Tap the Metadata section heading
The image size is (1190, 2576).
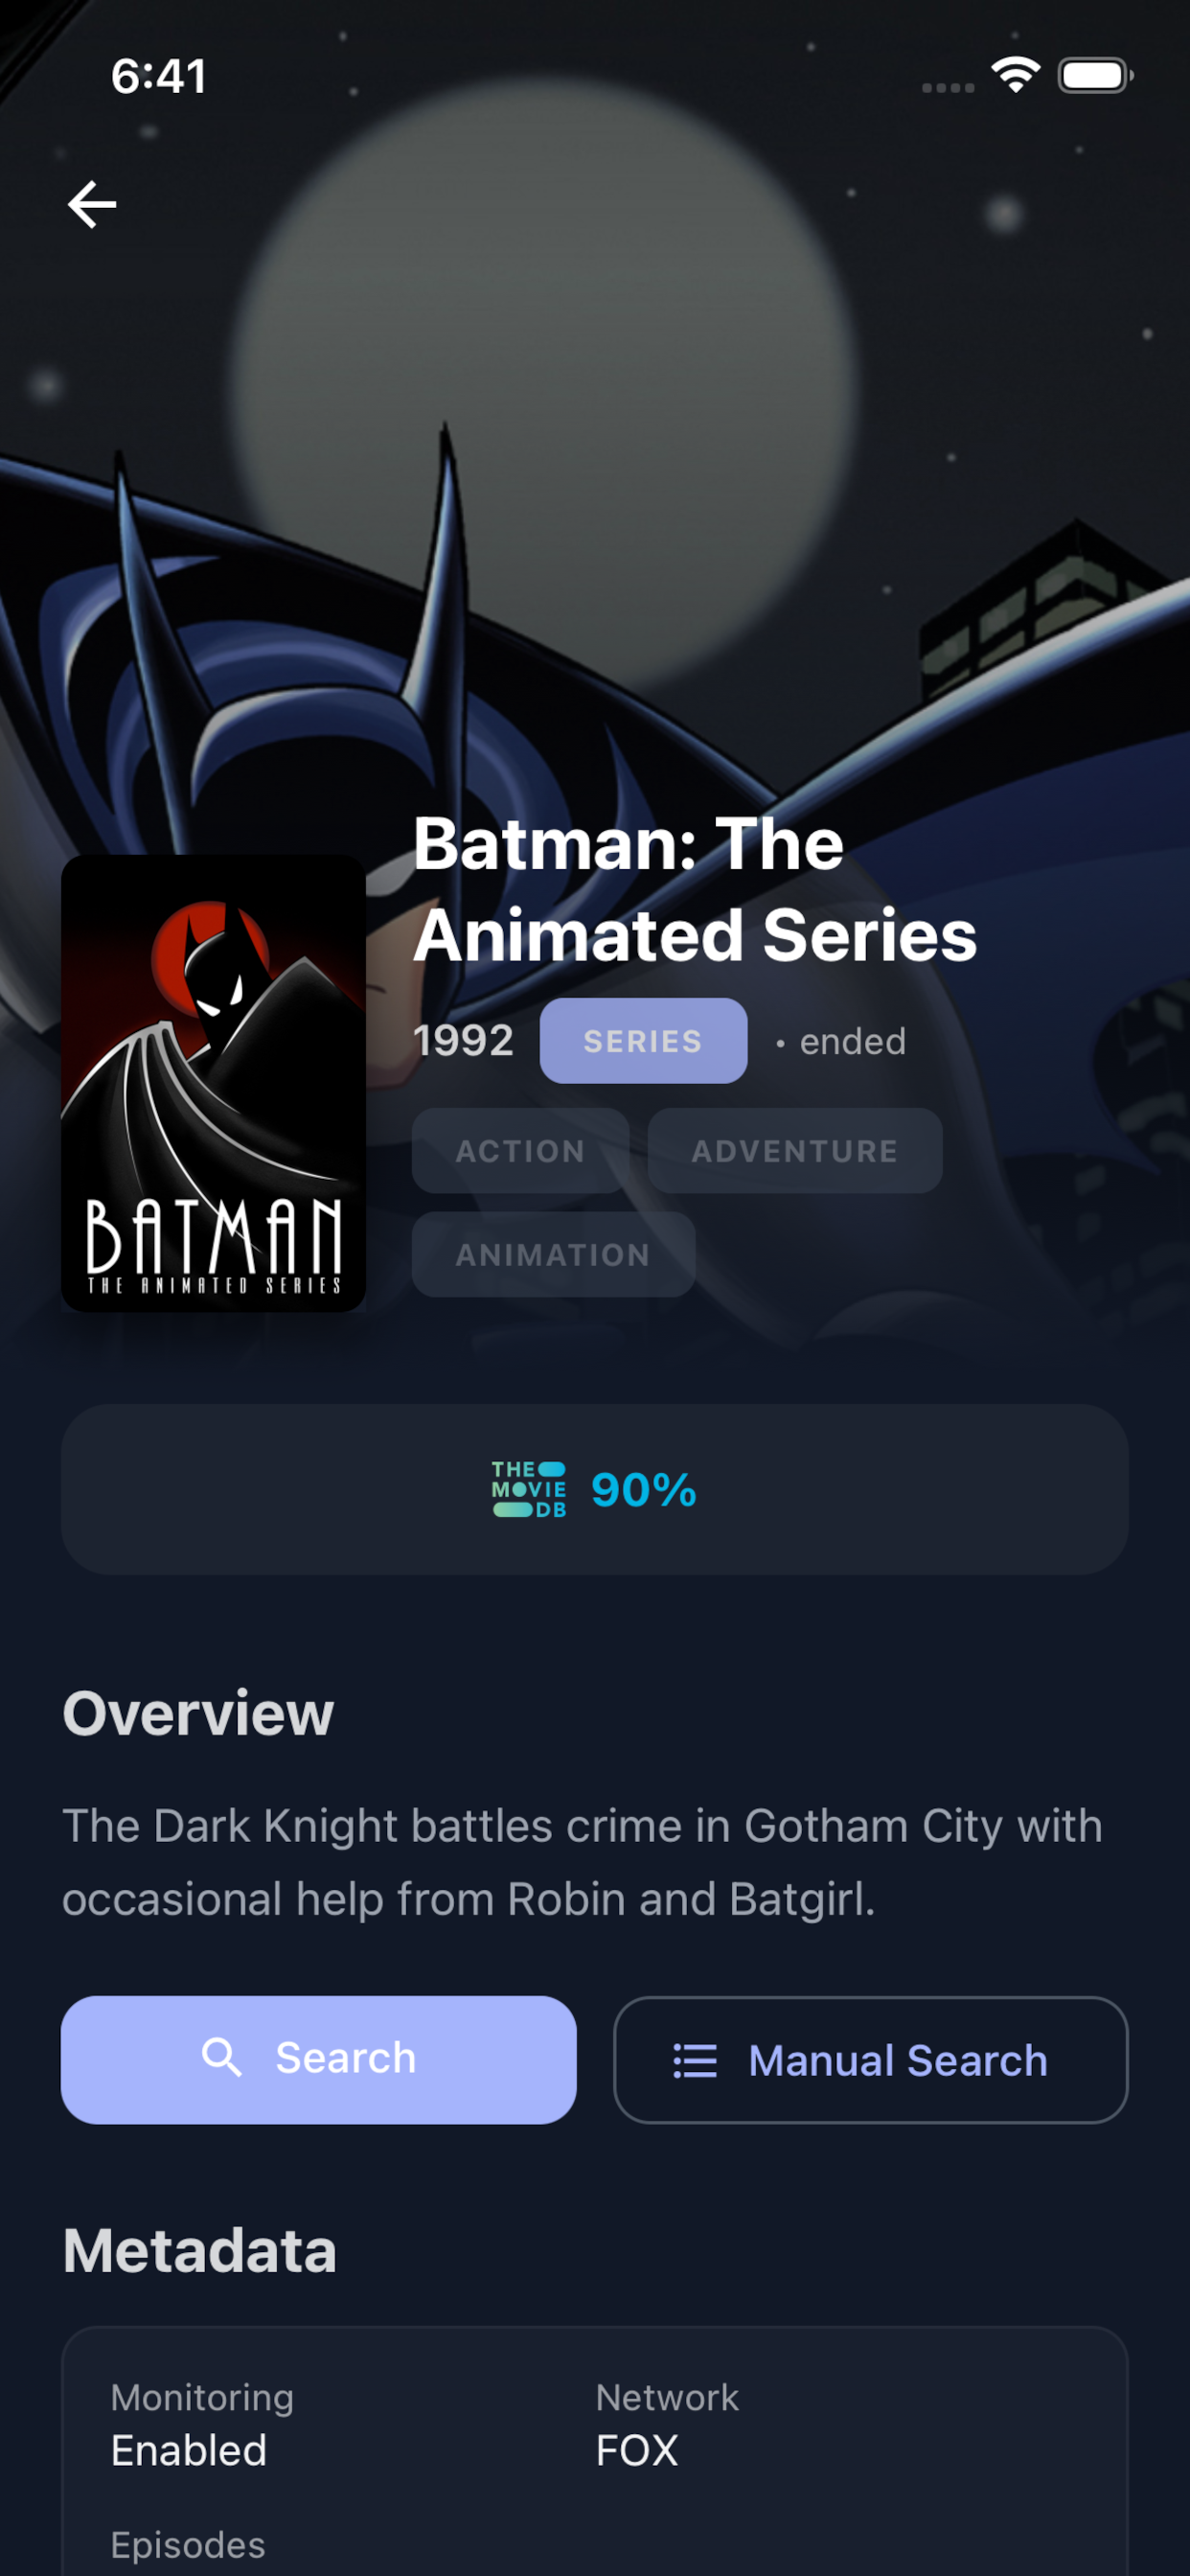pyautogui.click(x=200, y=2251)
